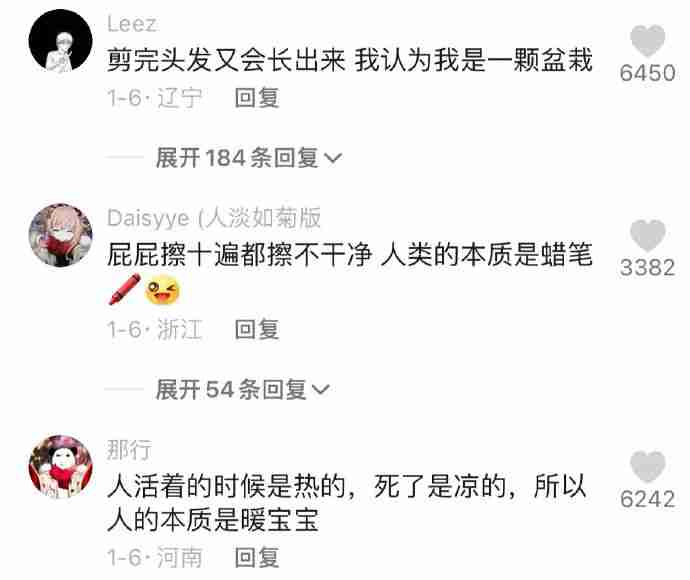Click chevron next to 展开 54 条回复
Viewport: 690px width, 580px height.
(x=320, y=390)
